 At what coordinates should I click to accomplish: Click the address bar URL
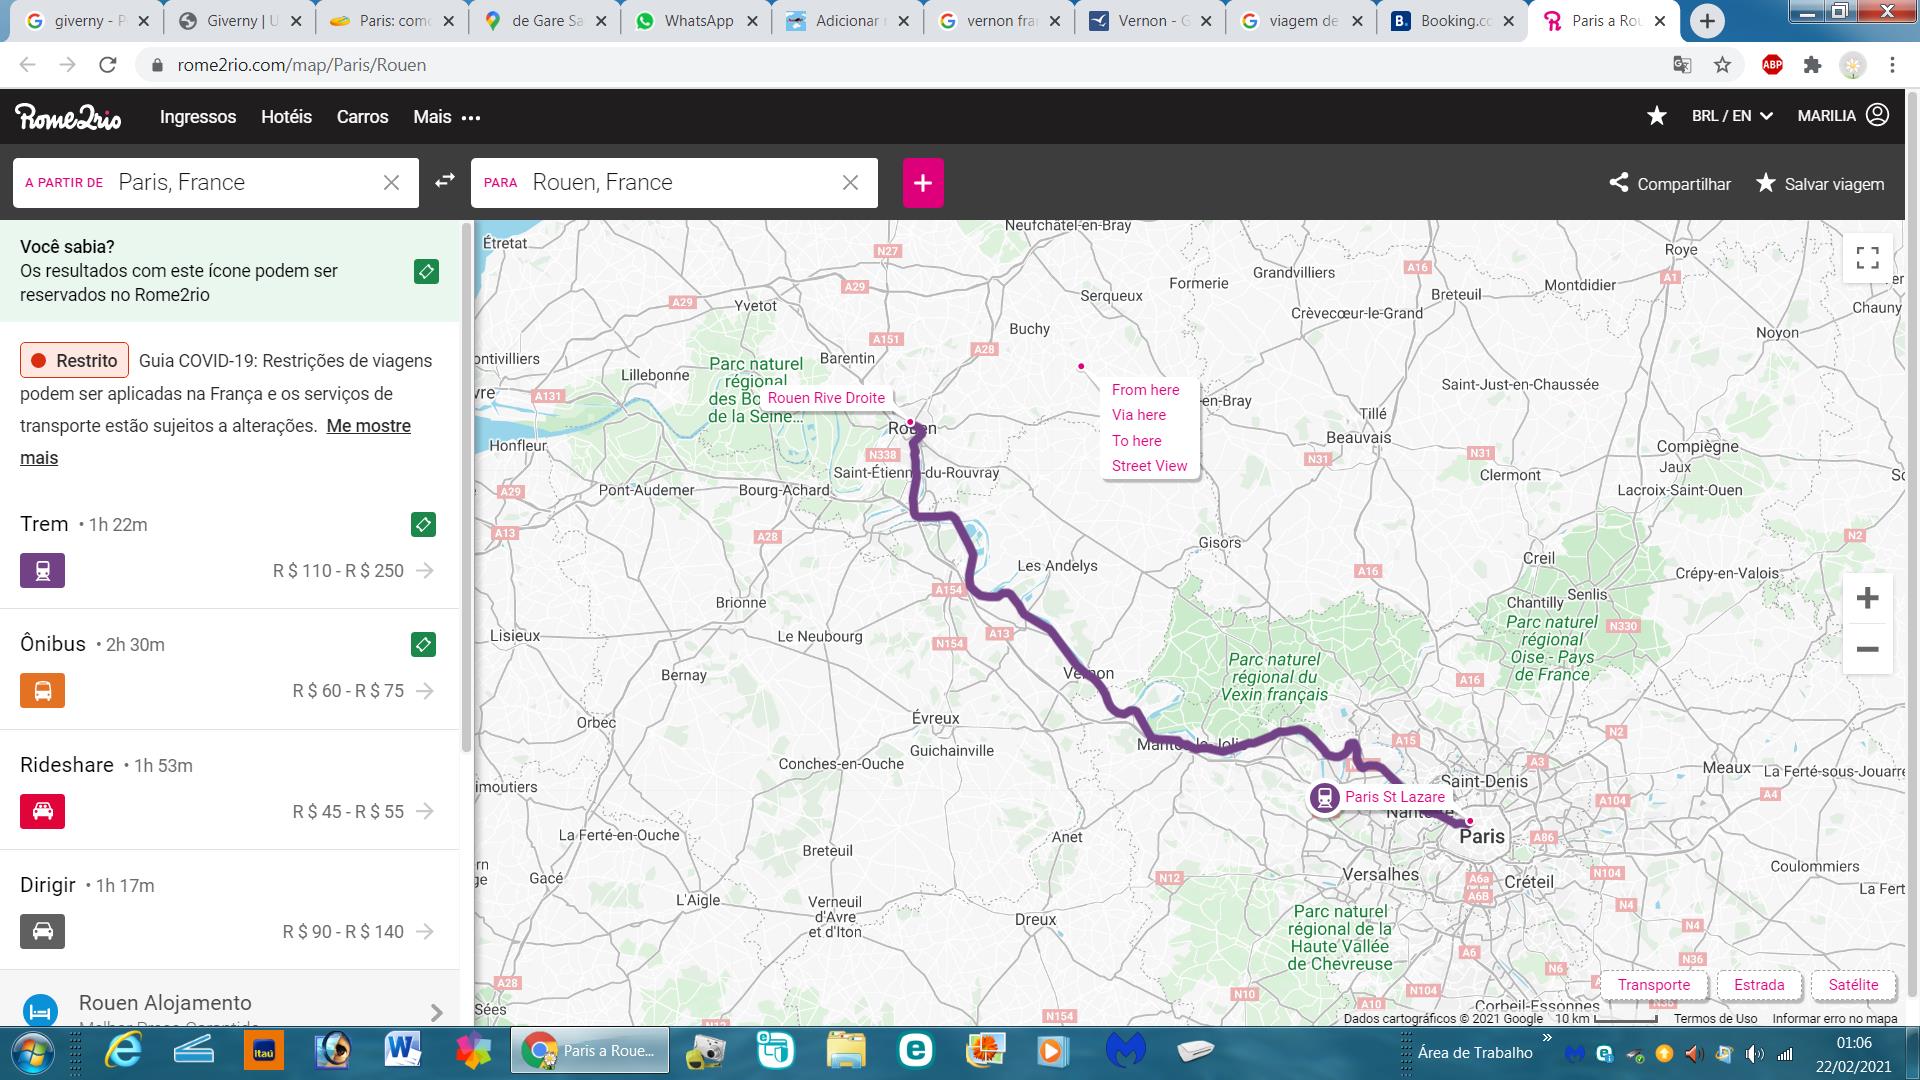[x=302, y=65]
